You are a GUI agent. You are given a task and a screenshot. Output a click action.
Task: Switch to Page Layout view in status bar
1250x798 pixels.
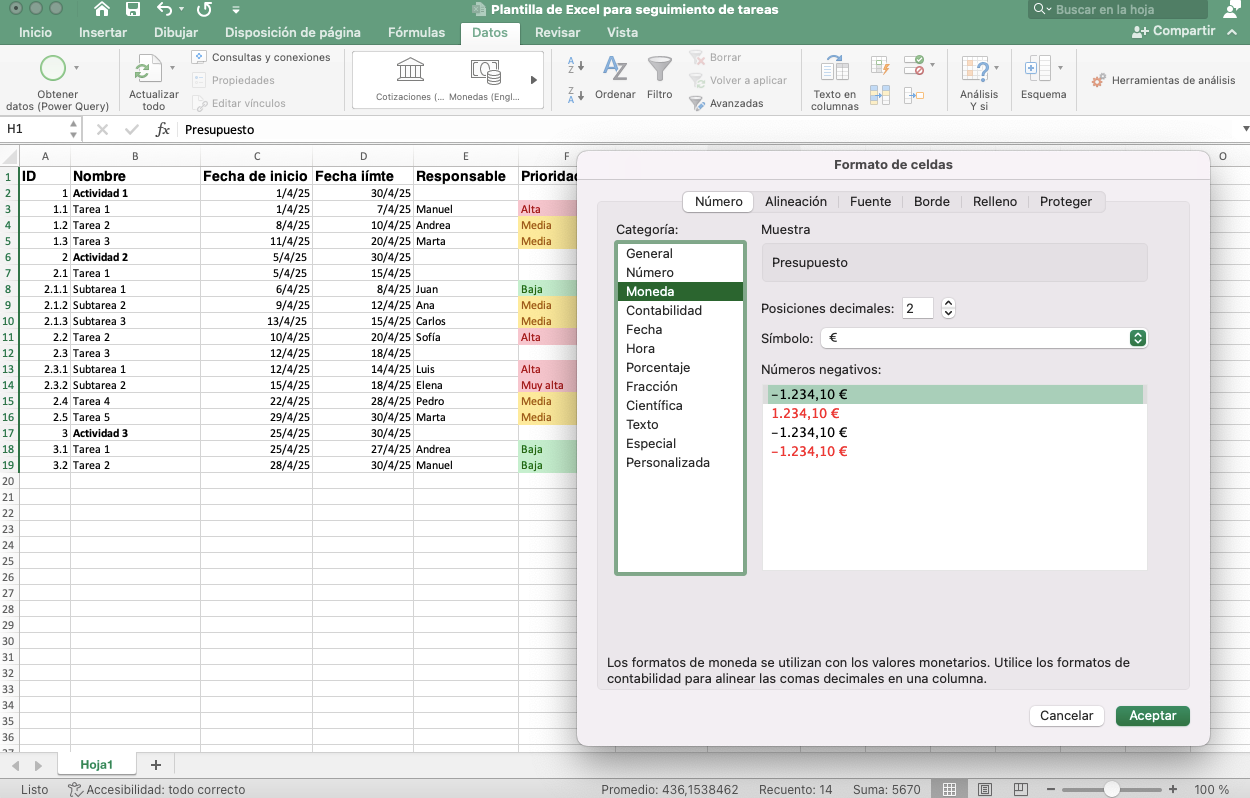pos(985,790)
